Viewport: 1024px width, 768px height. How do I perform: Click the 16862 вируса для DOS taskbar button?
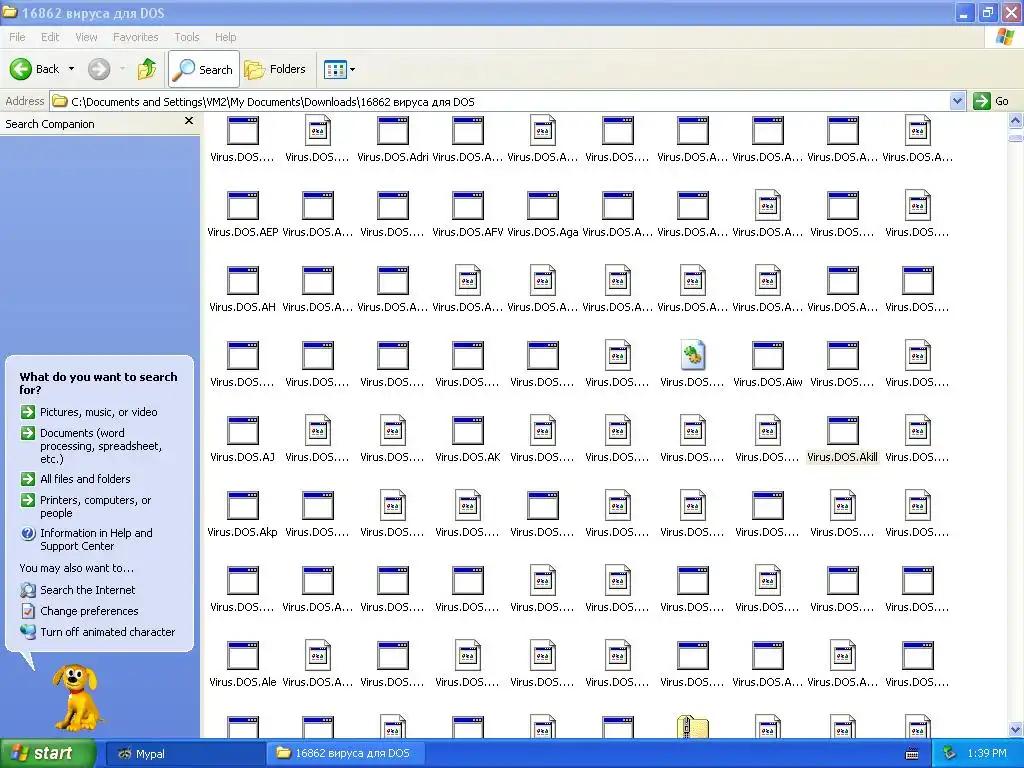(345, 754)
